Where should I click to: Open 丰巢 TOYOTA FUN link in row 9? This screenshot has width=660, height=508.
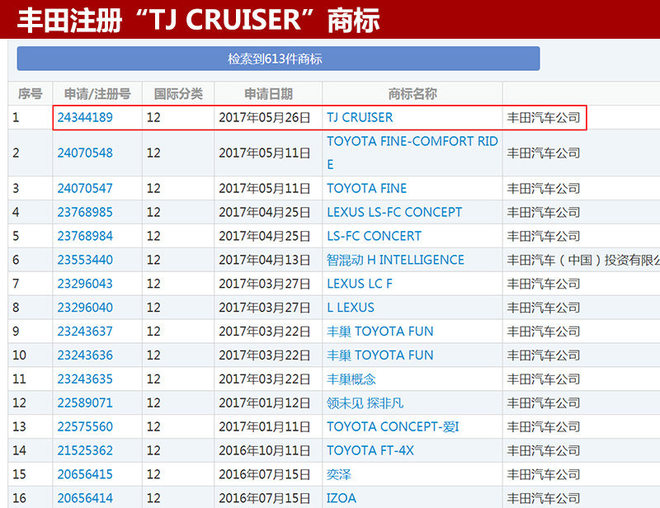pos(380,331)
